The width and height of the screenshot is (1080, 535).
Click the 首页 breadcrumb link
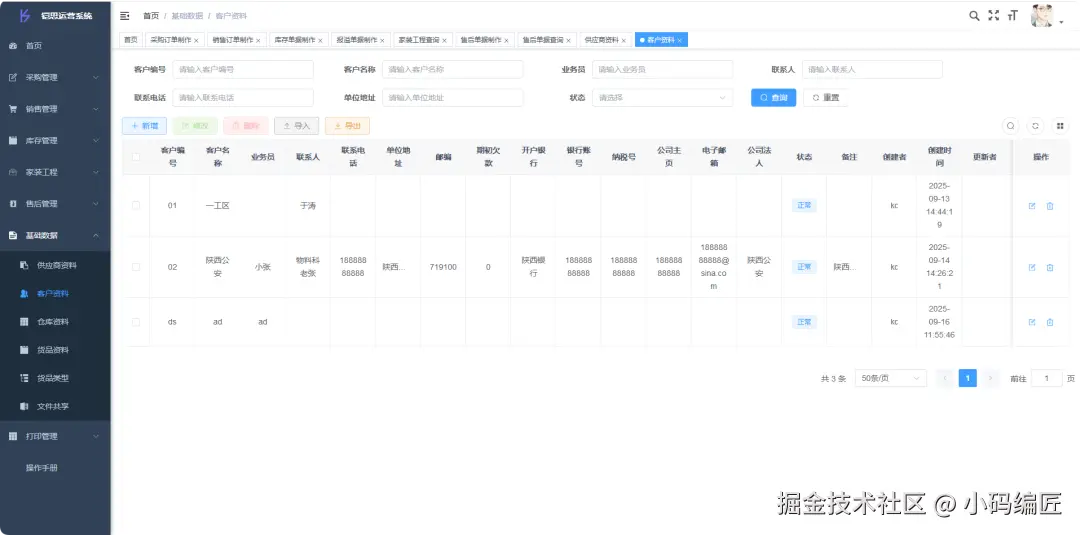click(151, 16)
